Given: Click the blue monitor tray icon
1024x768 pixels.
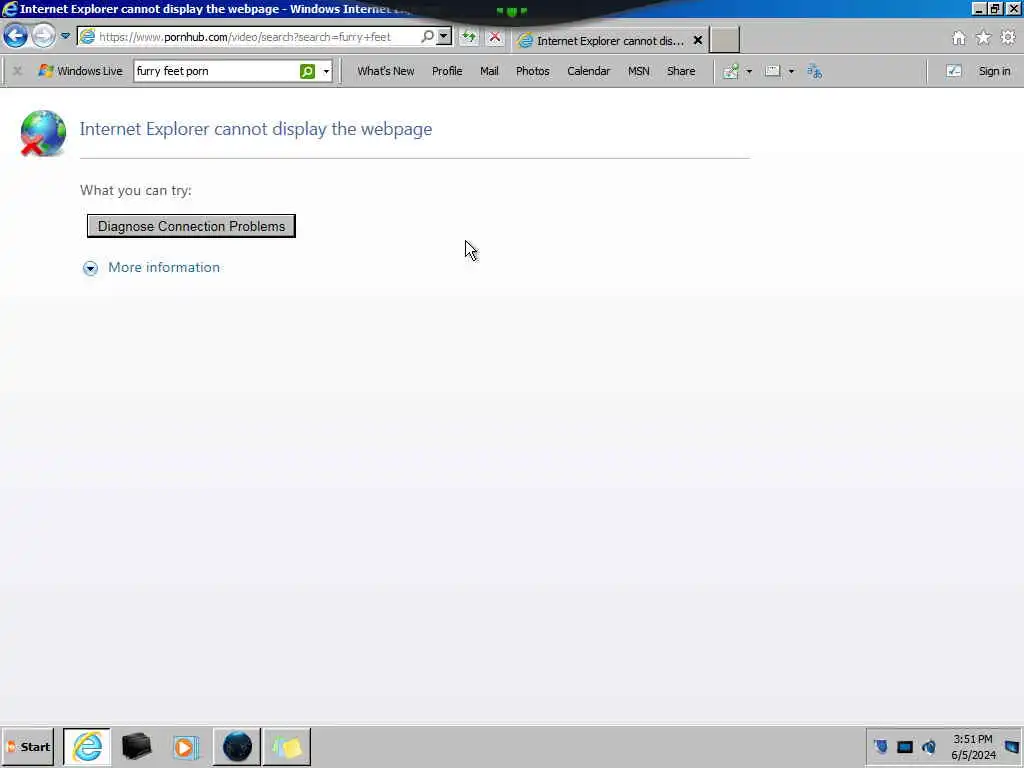Looking at the screenshot, I should pyautogui.click(x=904, y=747).
